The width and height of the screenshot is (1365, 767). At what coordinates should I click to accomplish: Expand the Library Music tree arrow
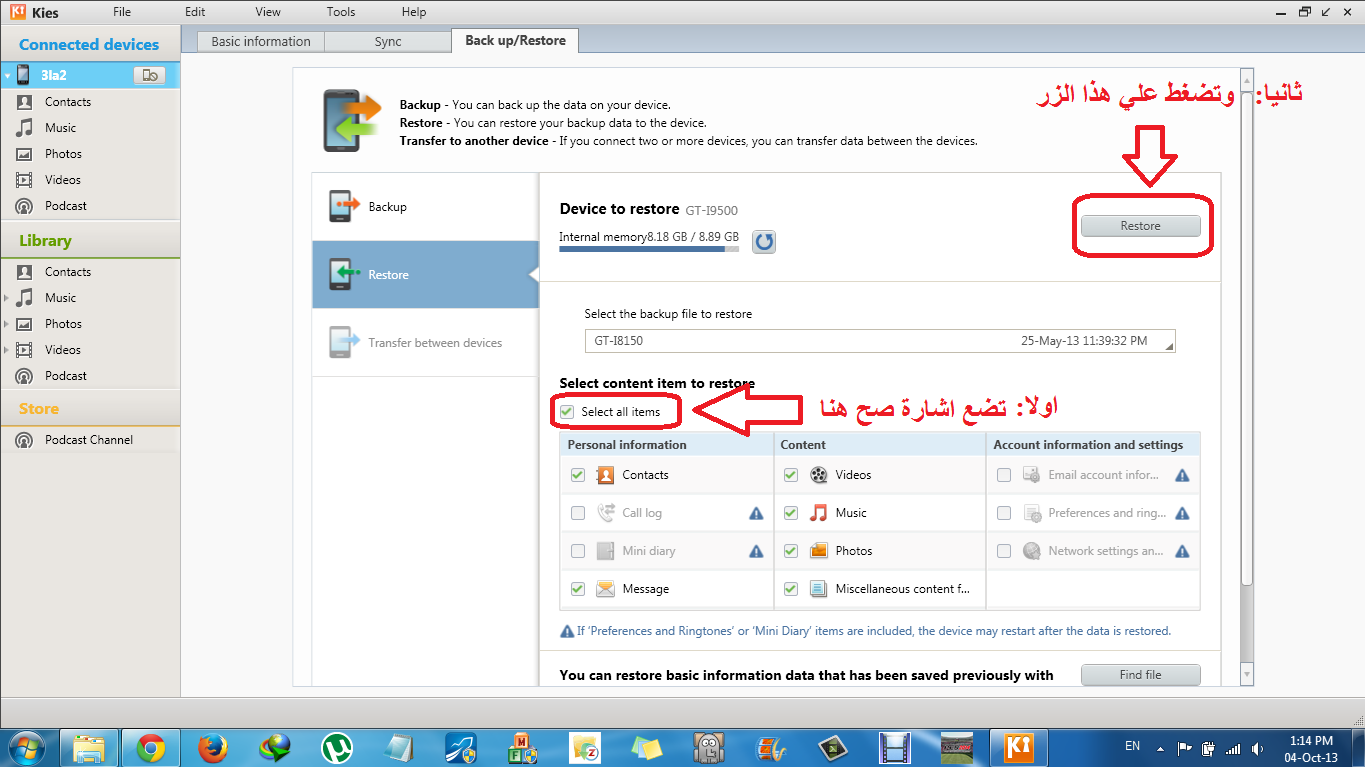pos(7,298)
